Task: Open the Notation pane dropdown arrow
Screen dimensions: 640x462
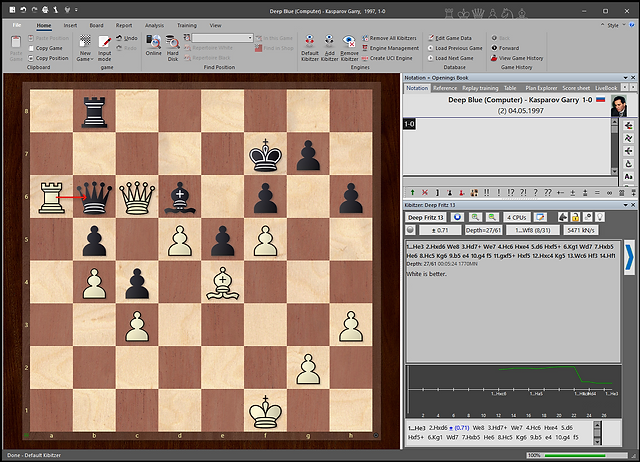Action: pyautogui.click(x=625, y=78)
